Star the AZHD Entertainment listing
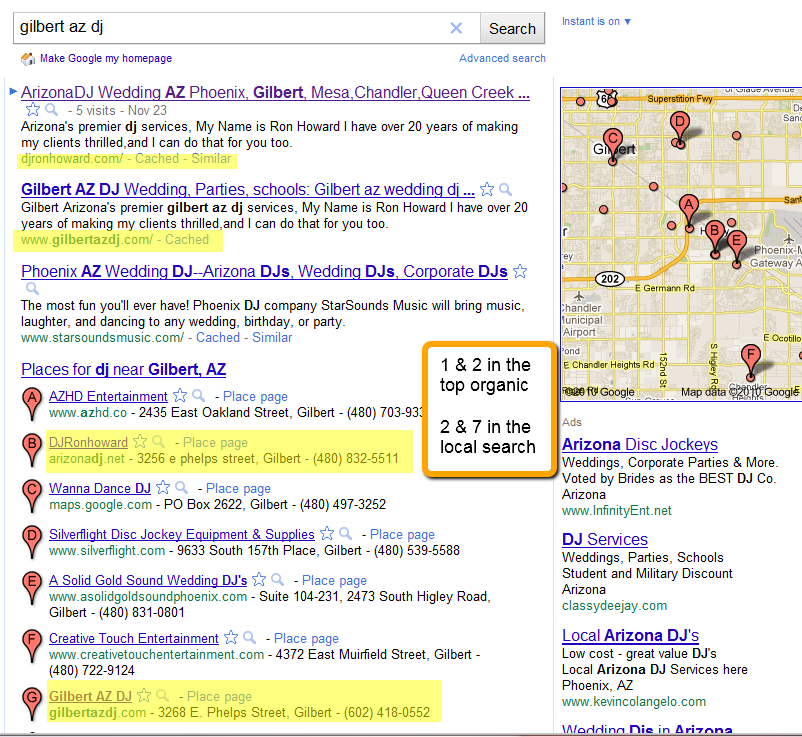The width and height of the screenshot is (802, 737). 180,395
